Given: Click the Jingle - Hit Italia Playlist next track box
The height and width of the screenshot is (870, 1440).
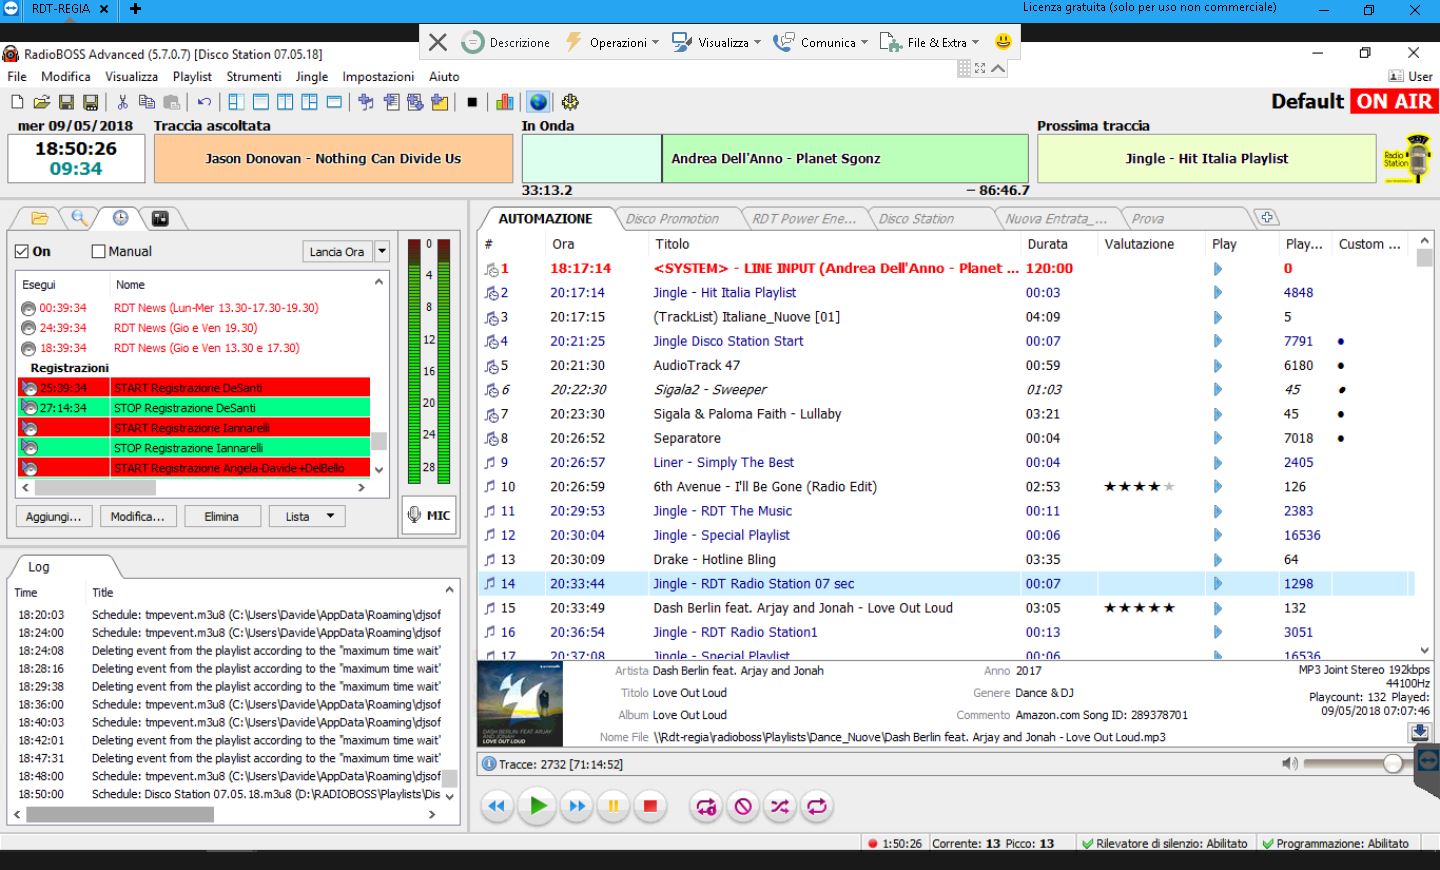Looking at the screenshot, I should point(1206,159).
